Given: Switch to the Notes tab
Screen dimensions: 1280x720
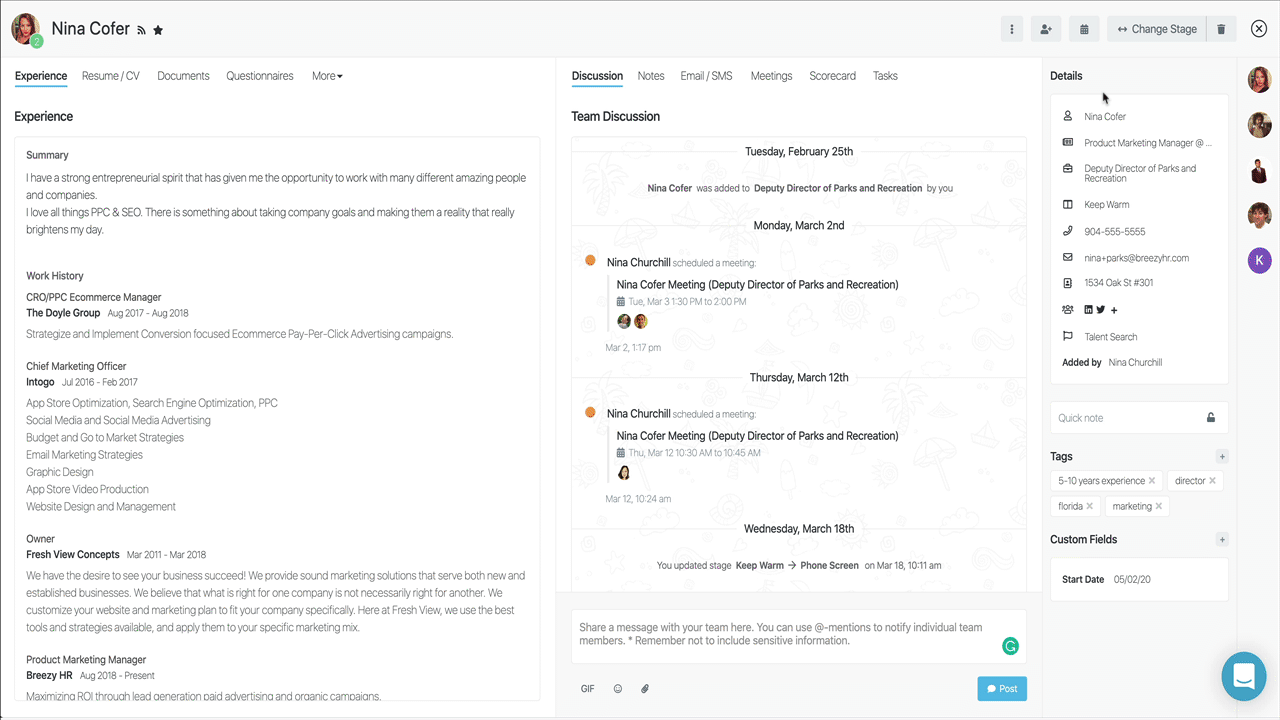Looking at the screenshot, I should [x=651, y=76].
